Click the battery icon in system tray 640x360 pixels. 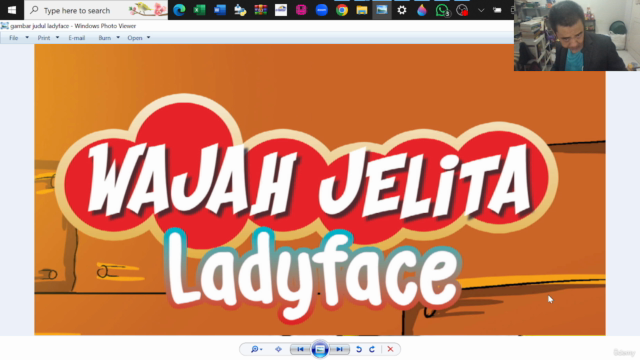[x=497, y=10]
